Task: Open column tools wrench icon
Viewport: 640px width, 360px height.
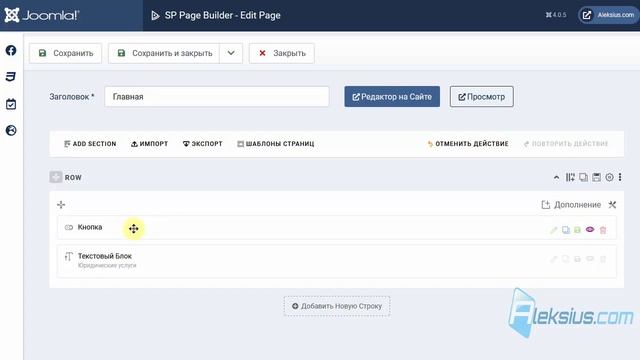Action: coord(612,204)
